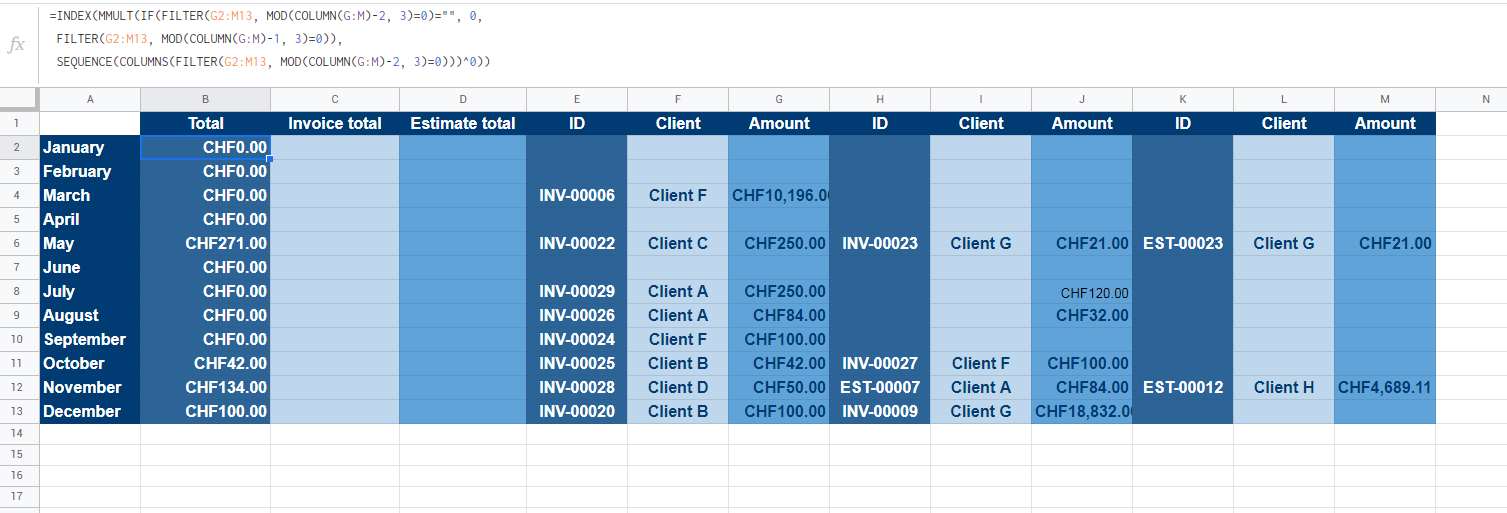Click cell INV-00029
The image size is (1507, 513).
click(577, 291)
